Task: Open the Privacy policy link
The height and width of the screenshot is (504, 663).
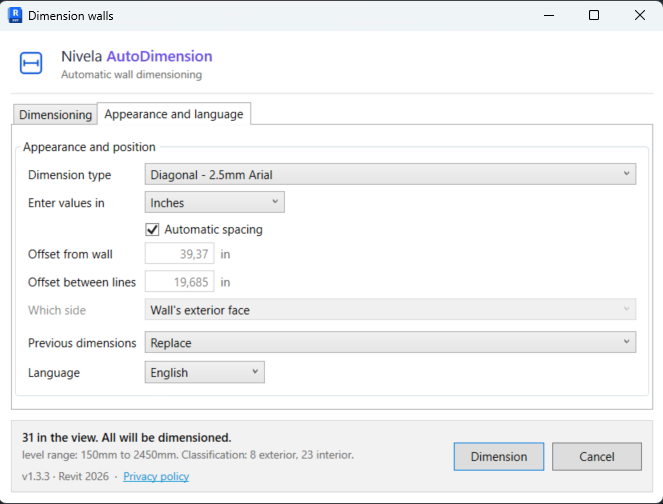Action: (x=156, y=477)
